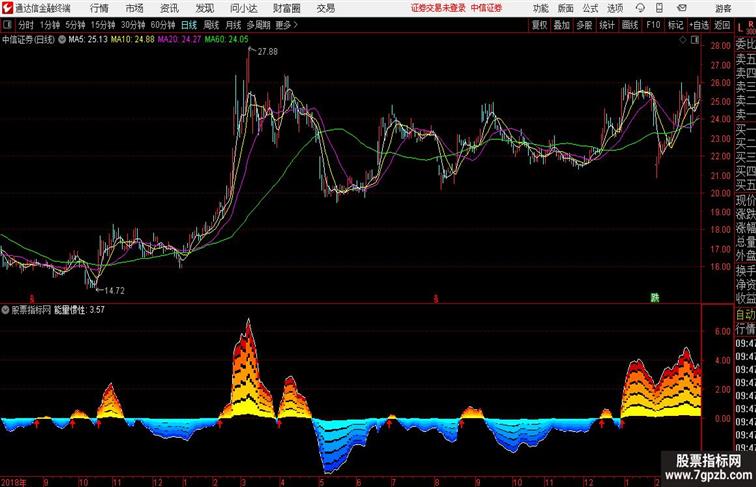This screenshot has height=487, width=756.
Task: Open the 公式 menu
Action: tap(590, 8)
